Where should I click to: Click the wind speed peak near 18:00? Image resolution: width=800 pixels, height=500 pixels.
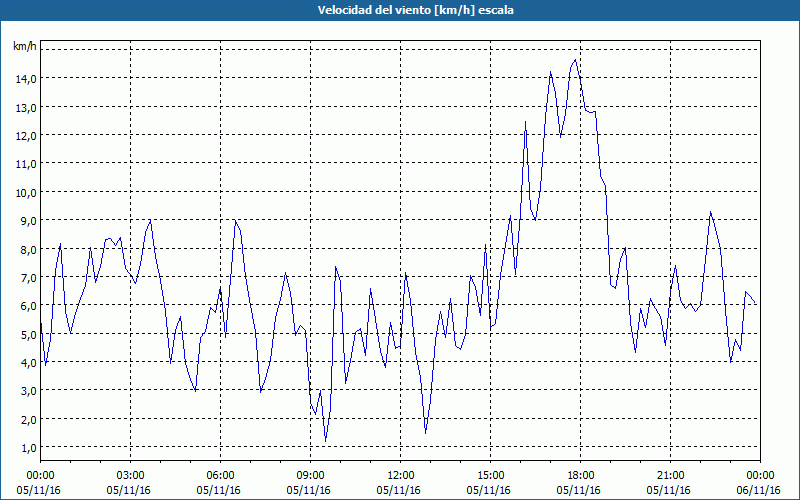(576, 60)
